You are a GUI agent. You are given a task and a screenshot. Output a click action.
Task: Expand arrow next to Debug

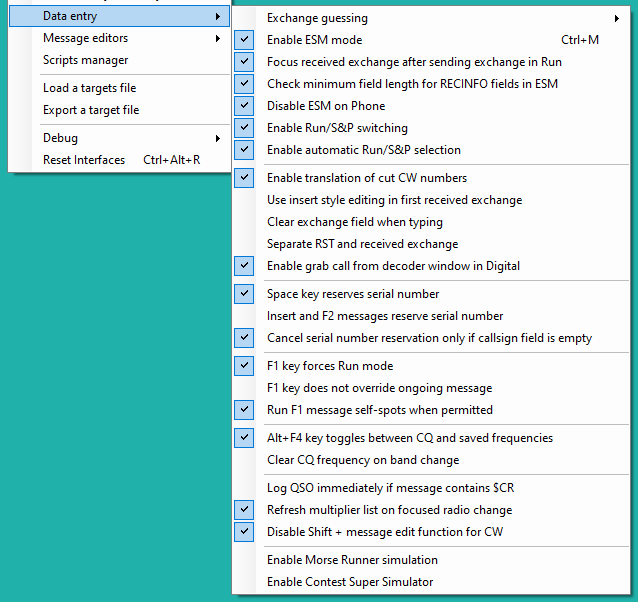pos(218,138)
